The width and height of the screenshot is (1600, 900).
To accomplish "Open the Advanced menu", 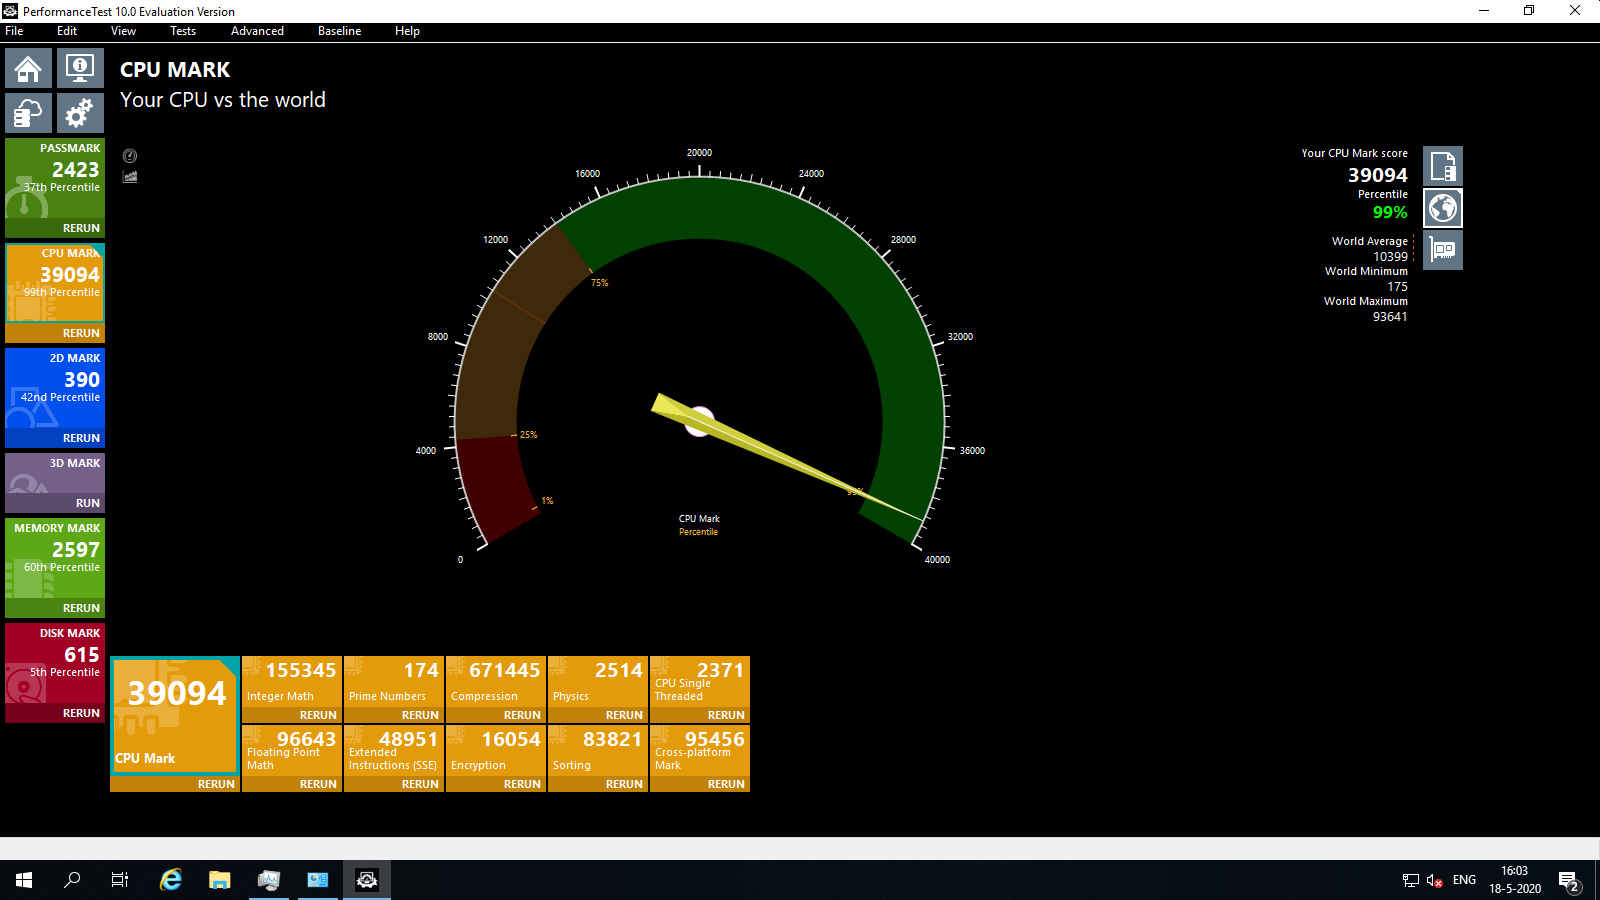I will coord(257,31).
